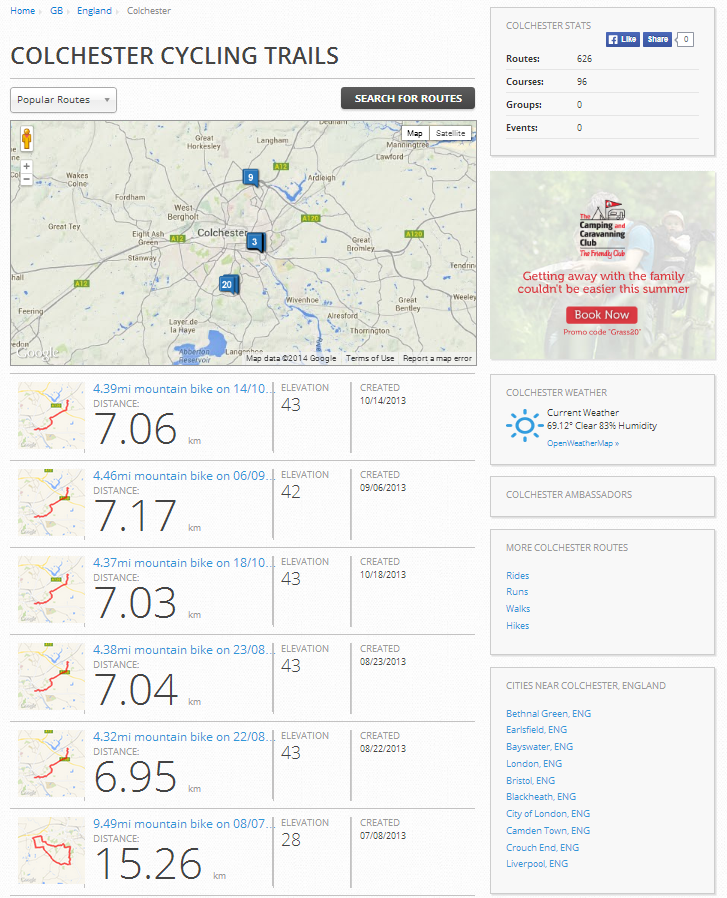
Task: Go to Blackheath, ENG
Action: coord(541,797)
